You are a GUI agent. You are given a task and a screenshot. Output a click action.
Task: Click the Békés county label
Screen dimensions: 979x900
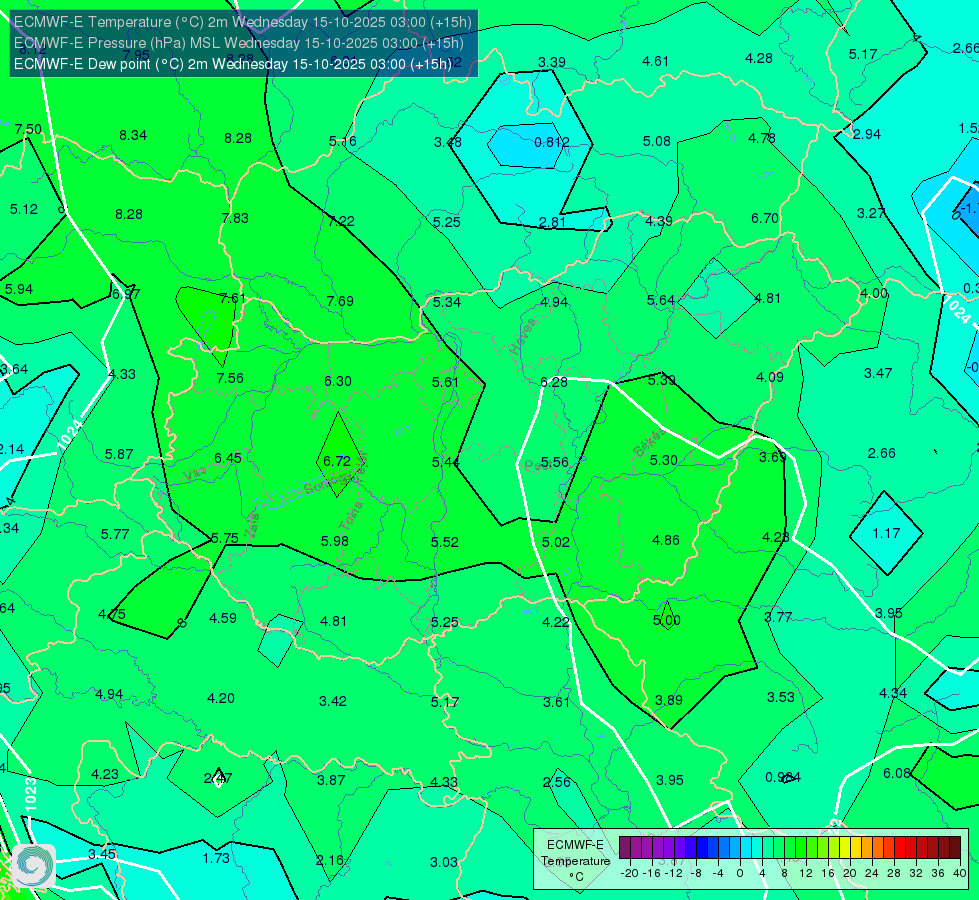[x=648, y=443]
